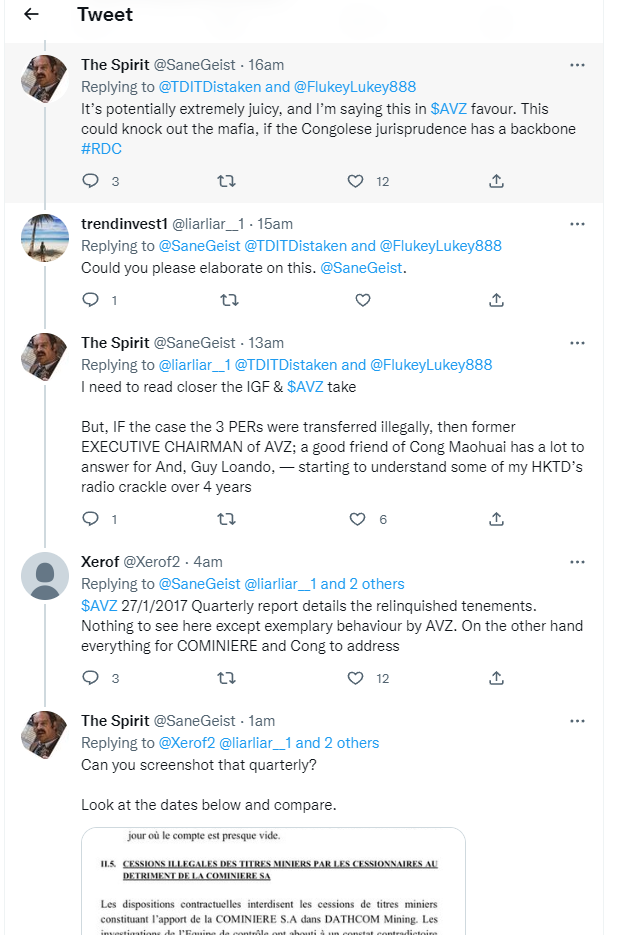Like Xerof's tweet with 12 likes
Viewport: 624px width, 935px height.
[x=355, y=678]
